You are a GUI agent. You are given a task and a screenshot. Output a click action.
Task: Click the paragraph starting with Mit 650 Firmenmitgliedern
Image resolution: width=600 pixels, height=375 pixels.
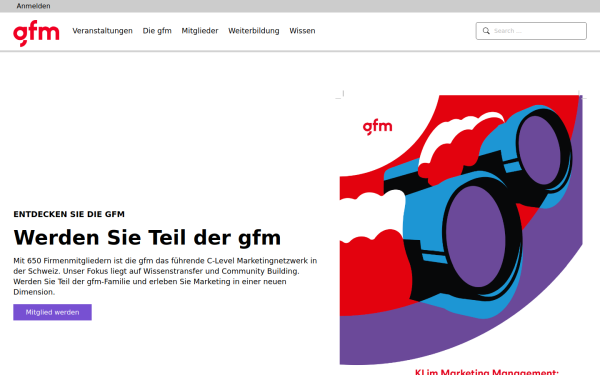165,276
